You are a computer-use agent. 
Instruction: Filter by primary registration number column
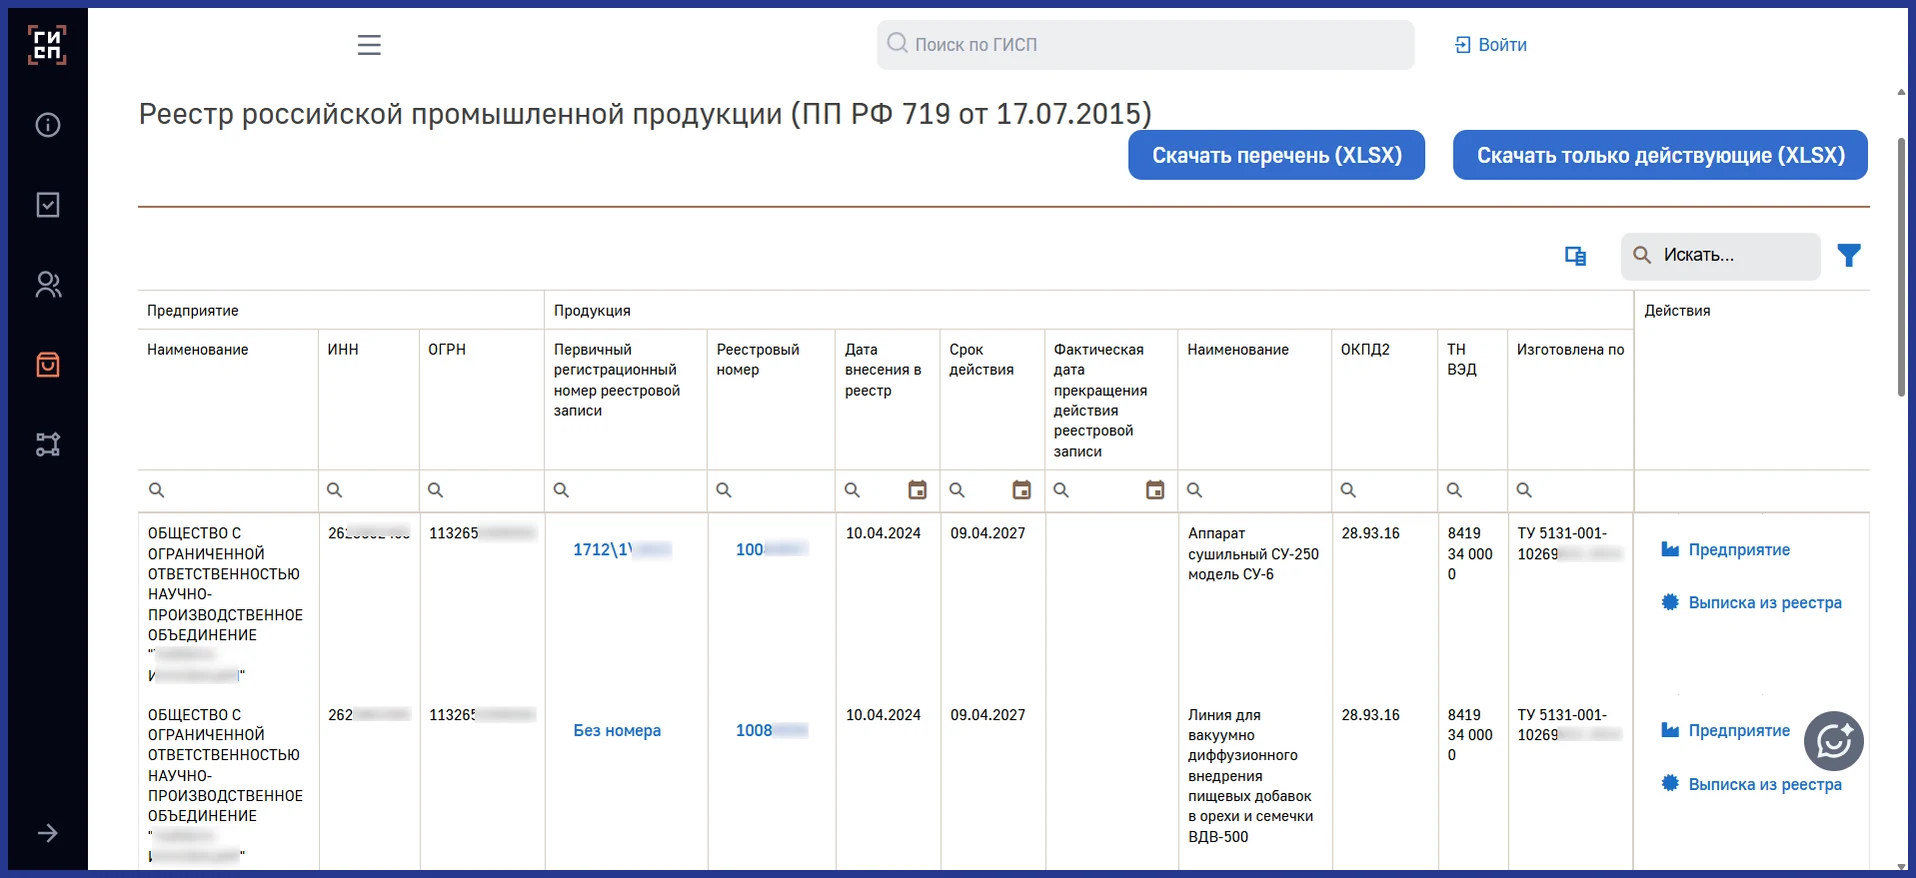coord(626,490)
